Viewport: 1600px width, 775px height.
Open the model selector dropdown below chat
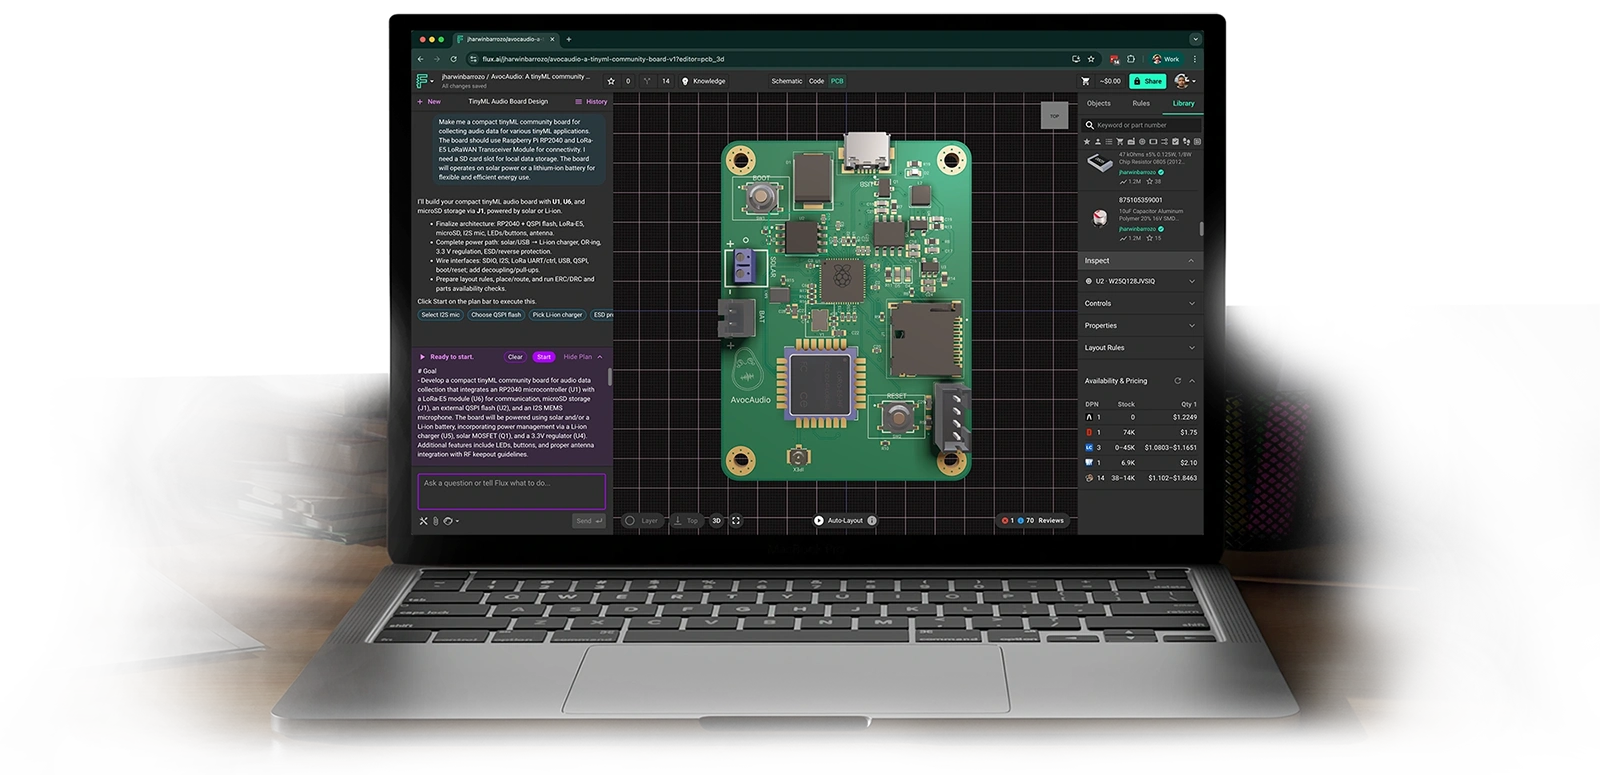tap(451, 521)
